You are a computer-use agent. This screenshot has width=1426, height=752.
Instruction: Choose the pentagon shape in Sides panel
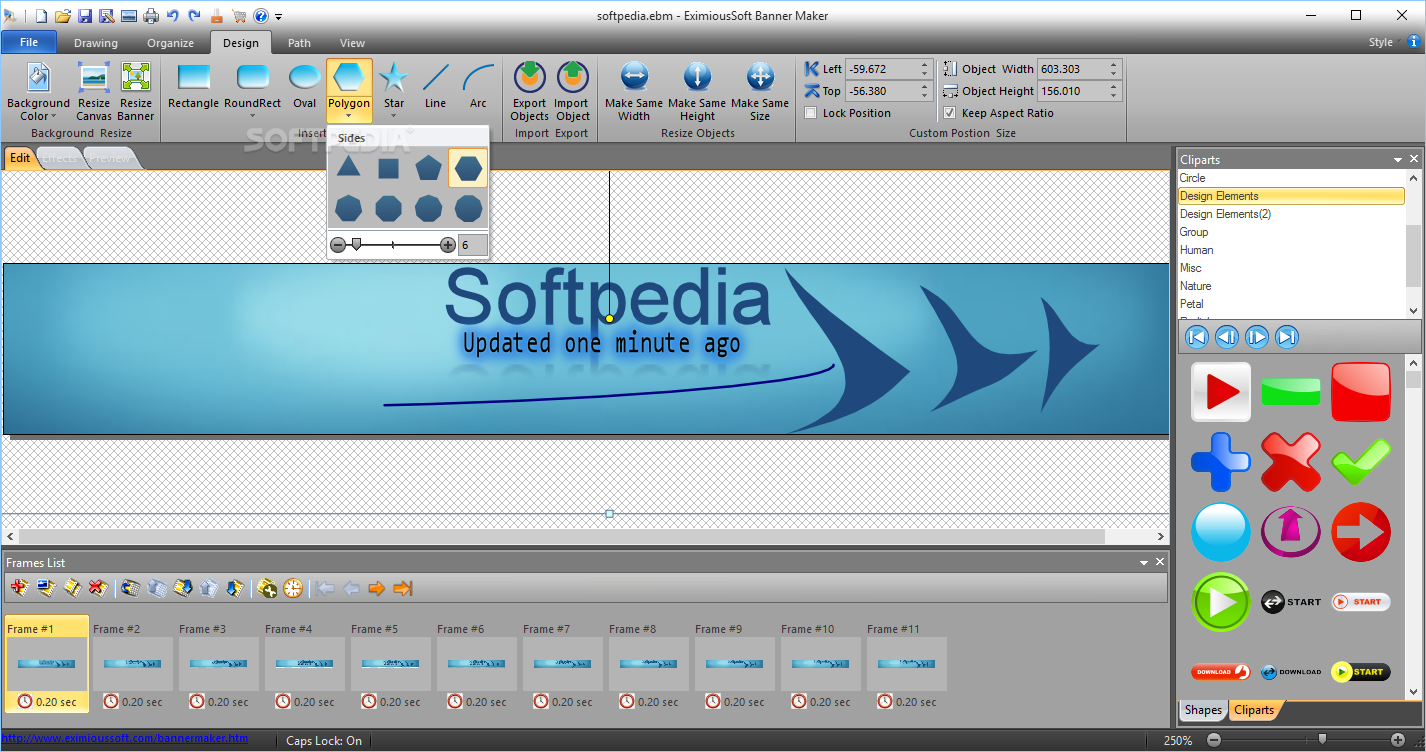pyautogui.click(x=428, y=168)
